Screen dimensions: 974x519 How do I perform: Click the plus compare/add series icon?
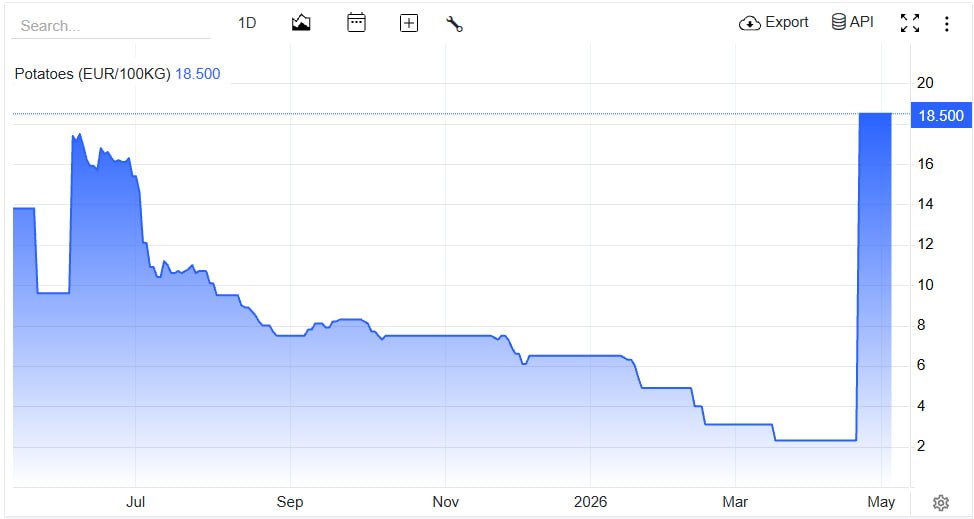[408, 24]
